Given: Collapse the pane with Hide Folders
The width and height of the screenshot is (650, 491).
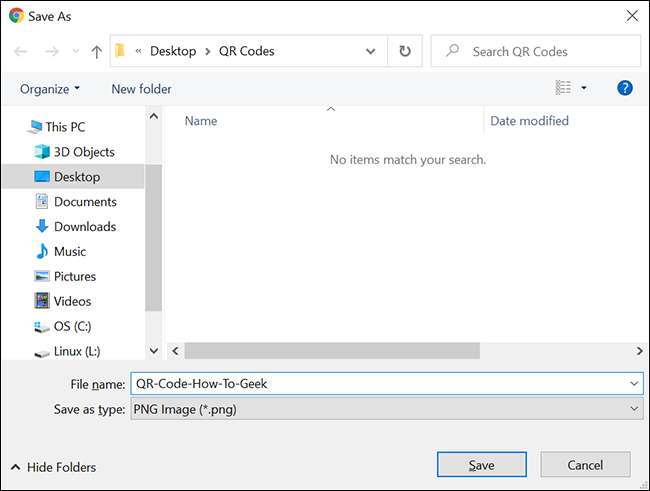Looking at the screenshot, I should tap(54, 467).
